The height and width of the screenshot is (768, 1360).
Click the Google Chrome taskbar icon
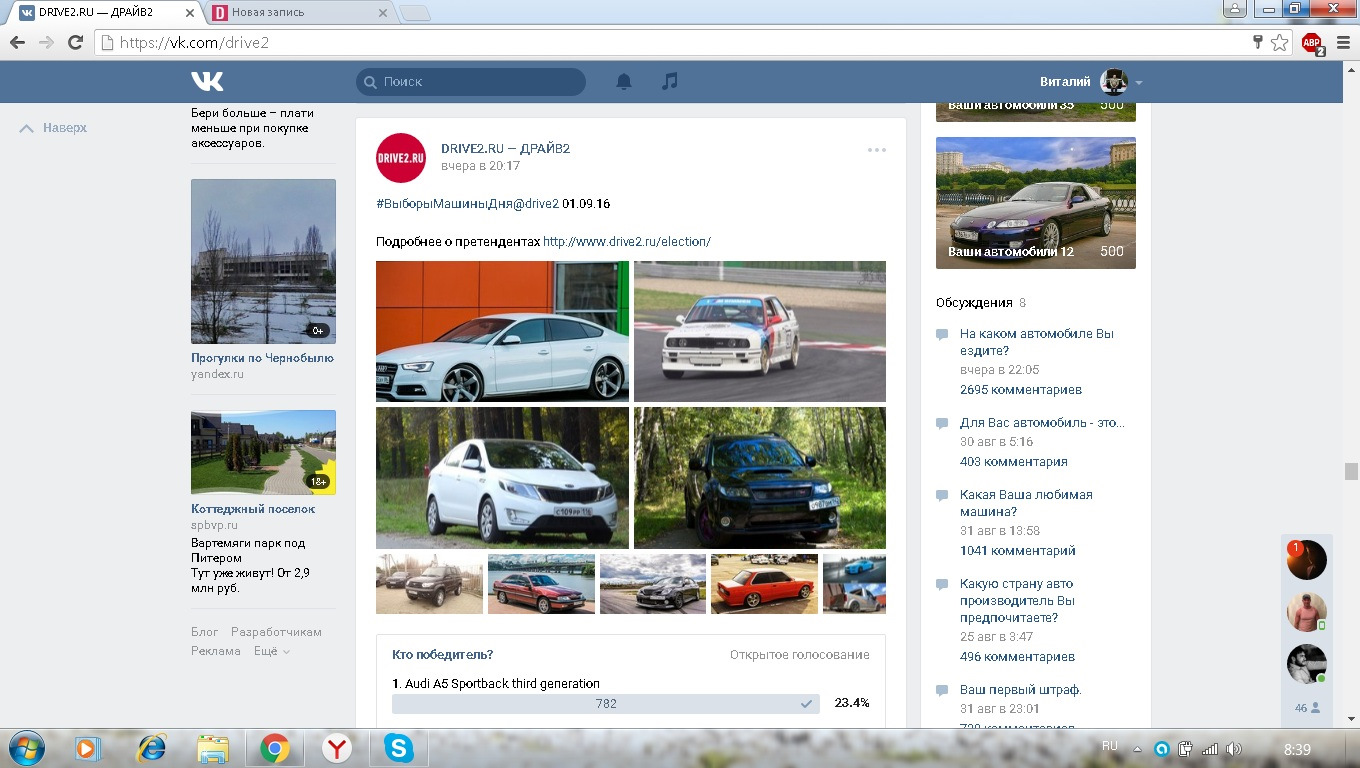click(275, 748)
